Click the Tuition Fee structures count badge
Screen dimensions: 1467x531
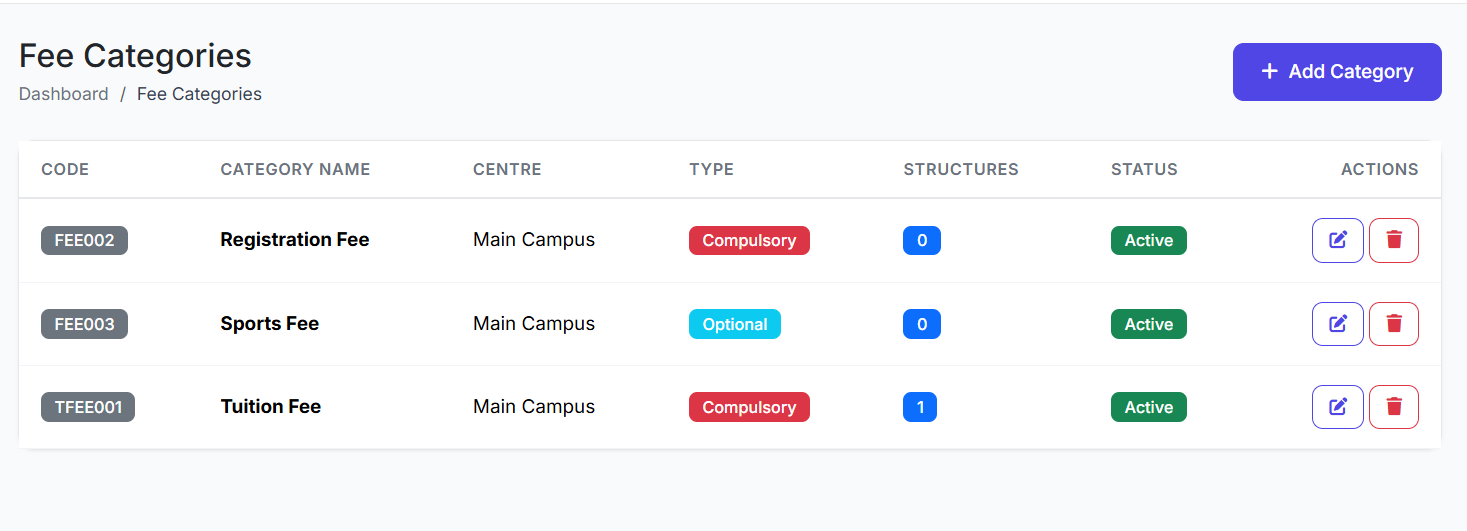(920, 407)
